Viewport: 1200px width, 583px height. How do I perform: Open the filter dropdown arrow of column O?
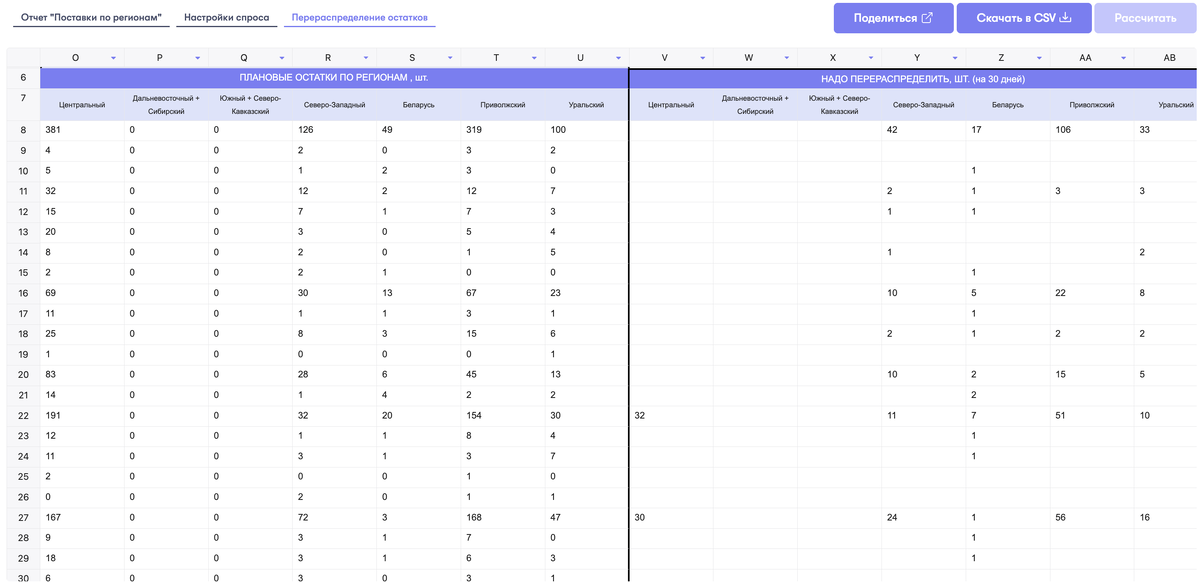[113, 59]
